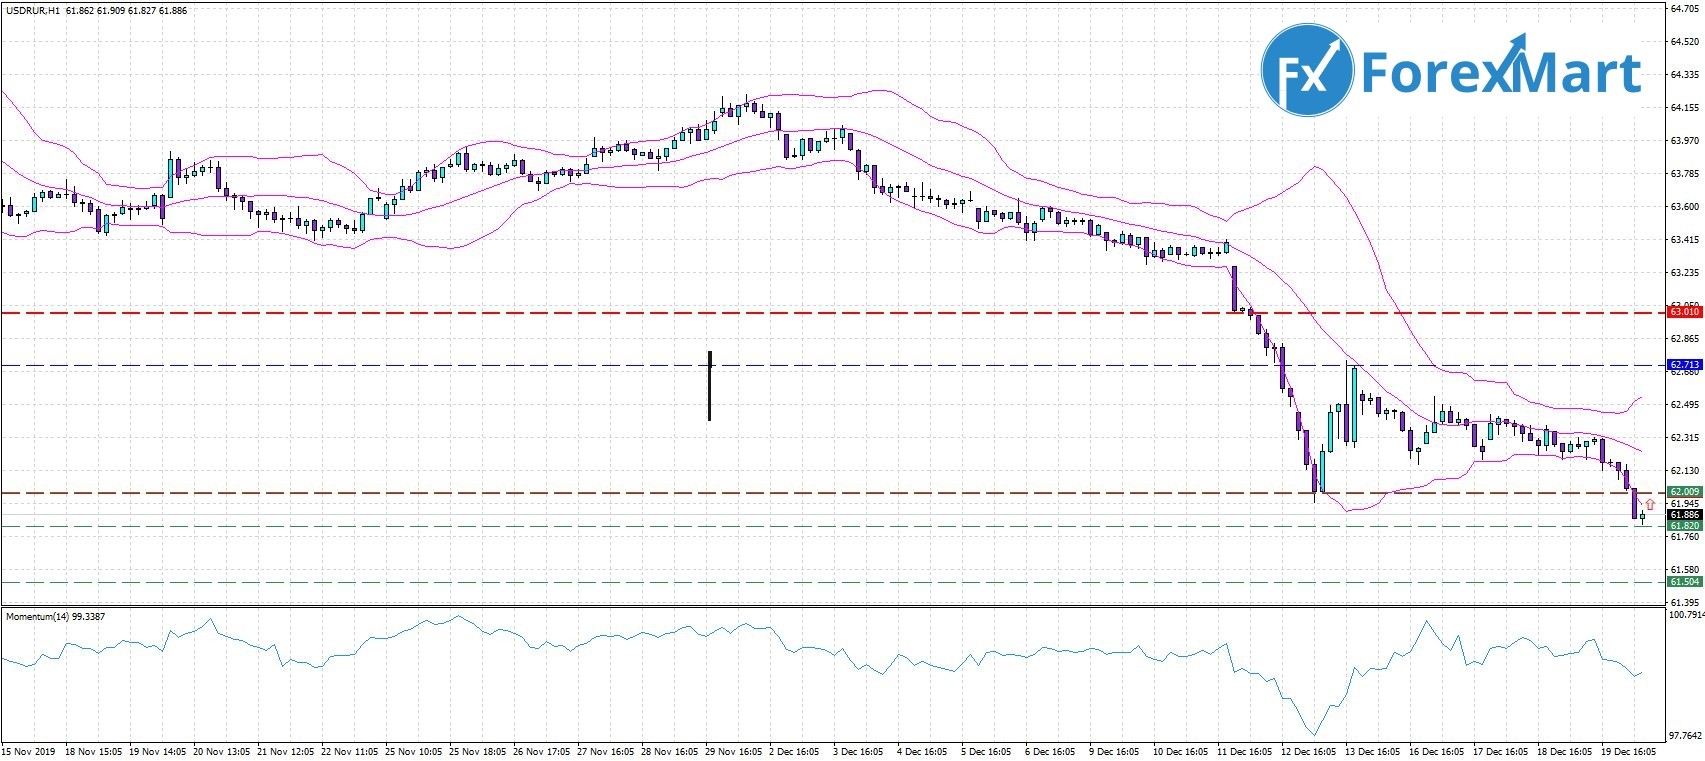1705x761 pixels.
Task: Select the blue 62.713 price level tag
Action: [x=1684, y=365]
